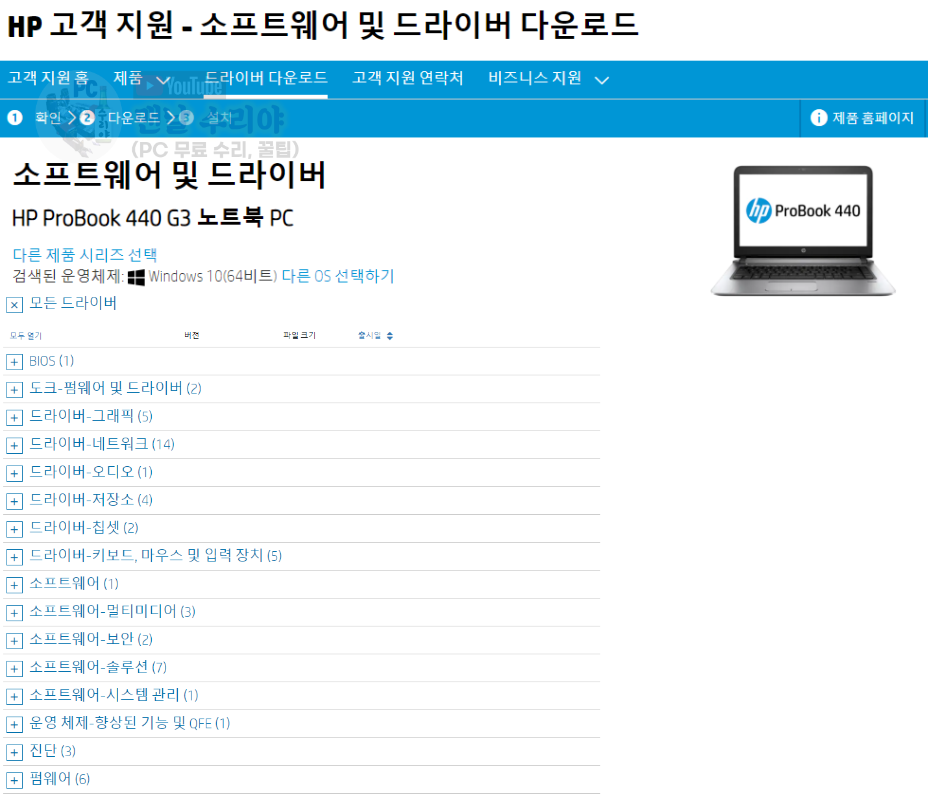Click HP ProBook 440 G3 노트북 PC title
Screen dimensions: 928x799
point(153,218)
